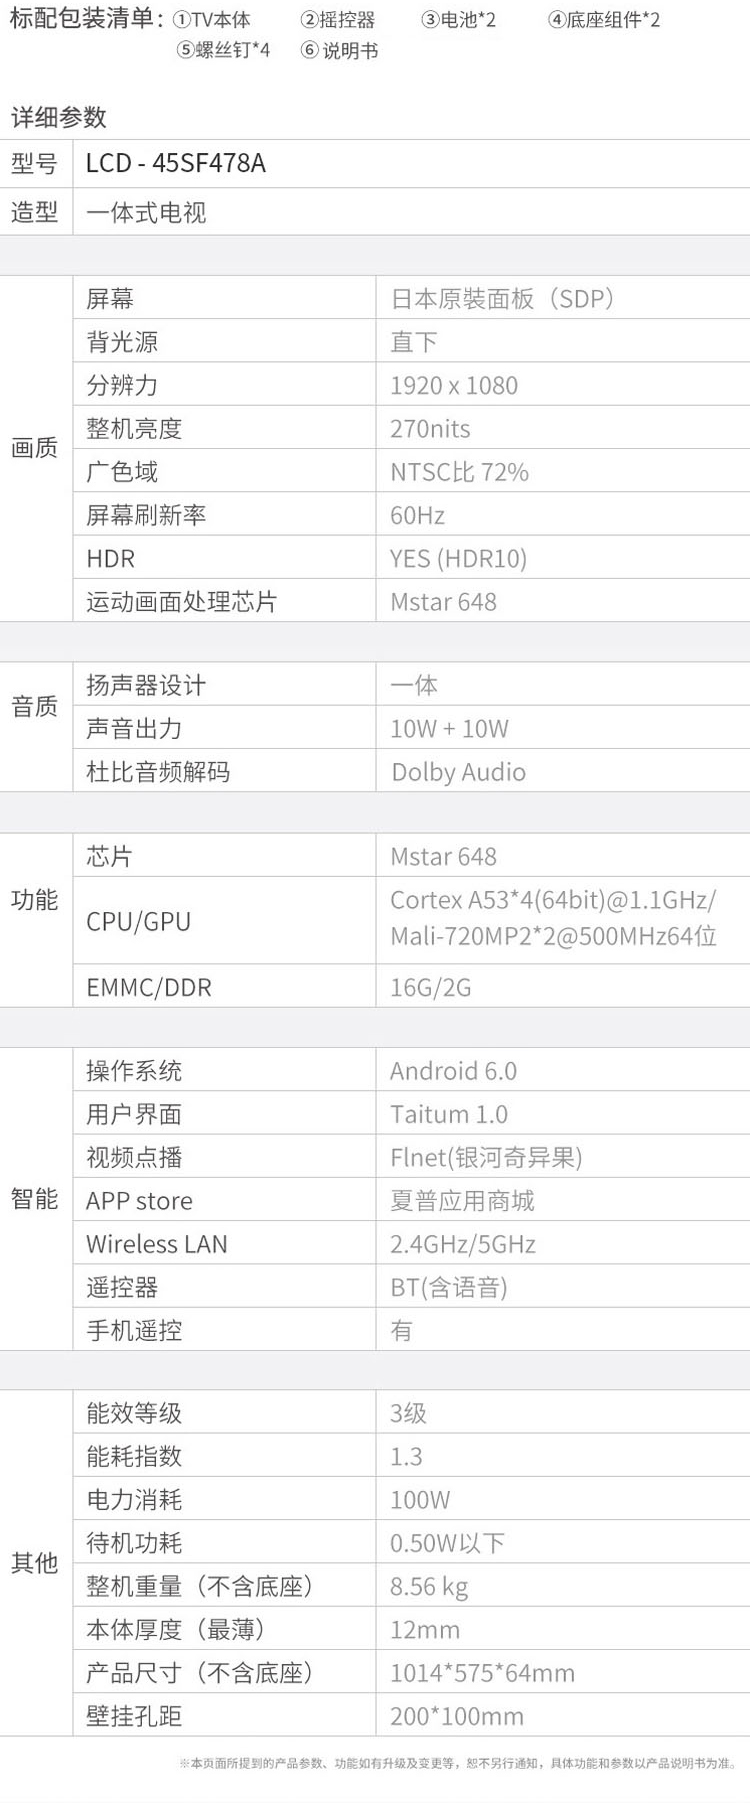The image size is (750, 1803).
Task: Click the ②摇控器 packing list item
Action: [x=338, y=20]
